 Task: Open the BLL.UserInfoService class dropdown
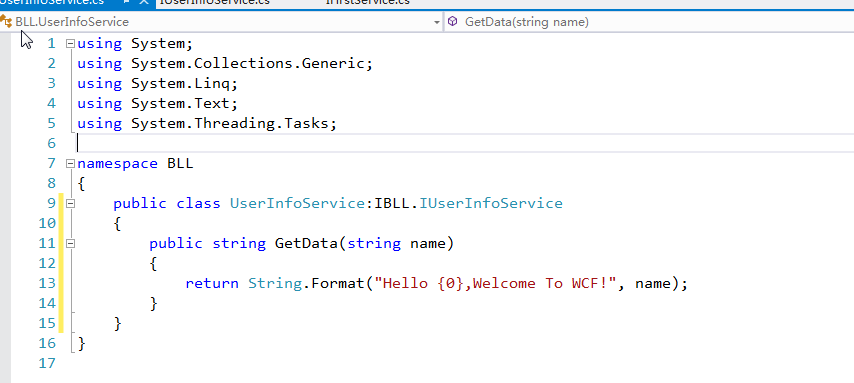tap(221, 22)
